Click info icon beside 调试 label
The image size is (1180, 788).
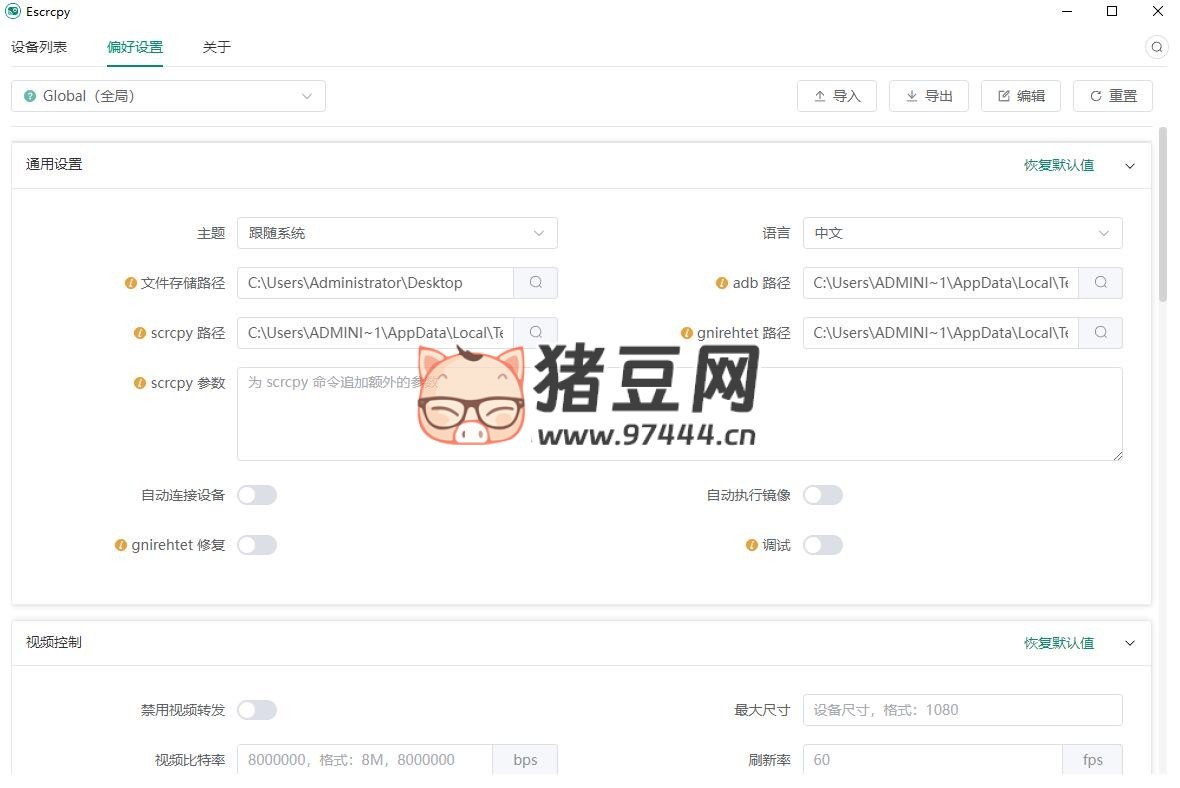coord(752,545)
